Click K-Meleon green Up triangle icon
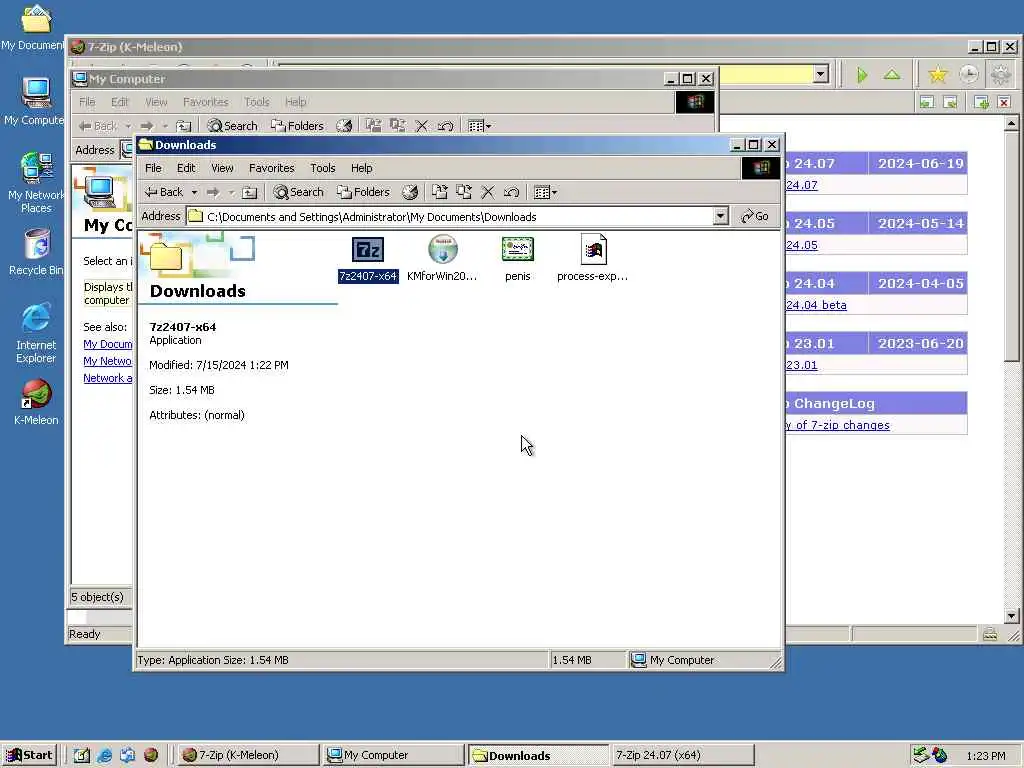The width and height of the screenshot is (1024, 768). point(891,74)
